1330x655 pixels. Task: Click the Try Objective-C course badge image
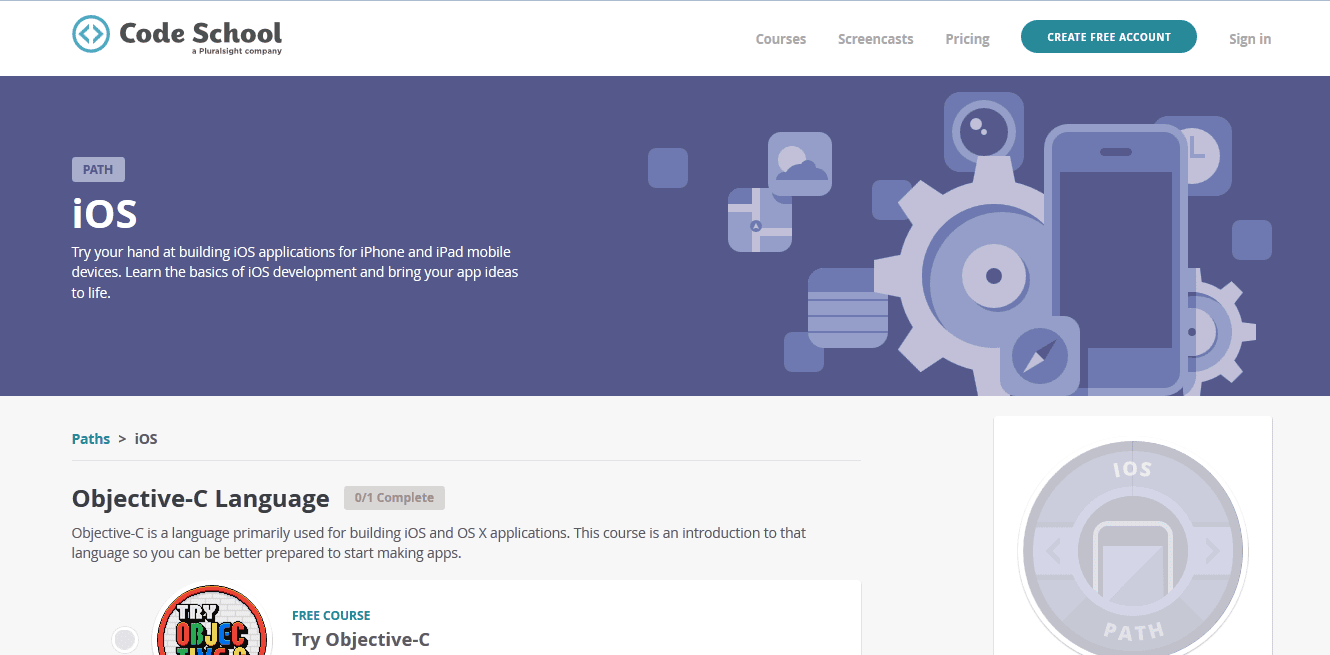tap(213, 622)
